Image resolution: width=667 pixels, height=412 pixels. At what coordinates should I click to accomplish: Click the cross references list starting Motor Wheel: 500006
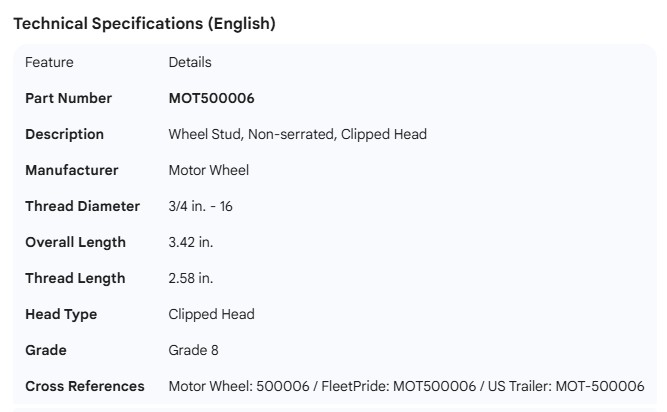pos(406,386)
